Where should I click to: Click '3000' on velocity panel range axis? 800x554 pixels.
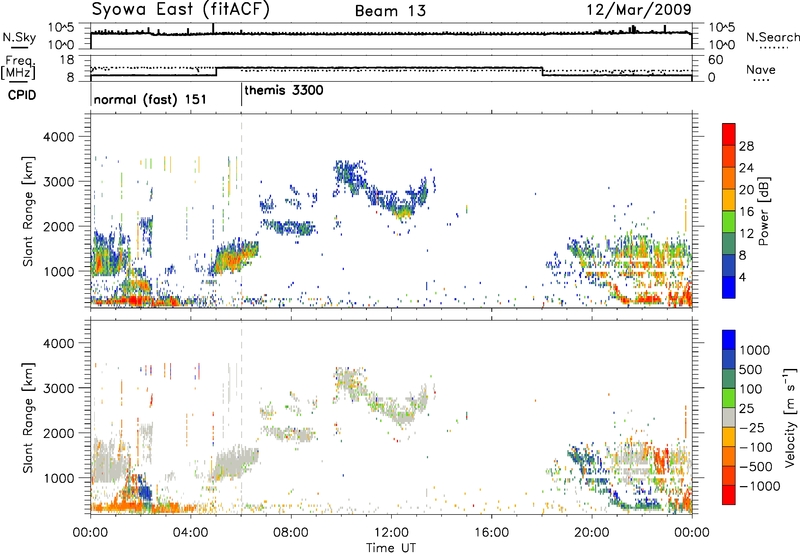point(58,388)
